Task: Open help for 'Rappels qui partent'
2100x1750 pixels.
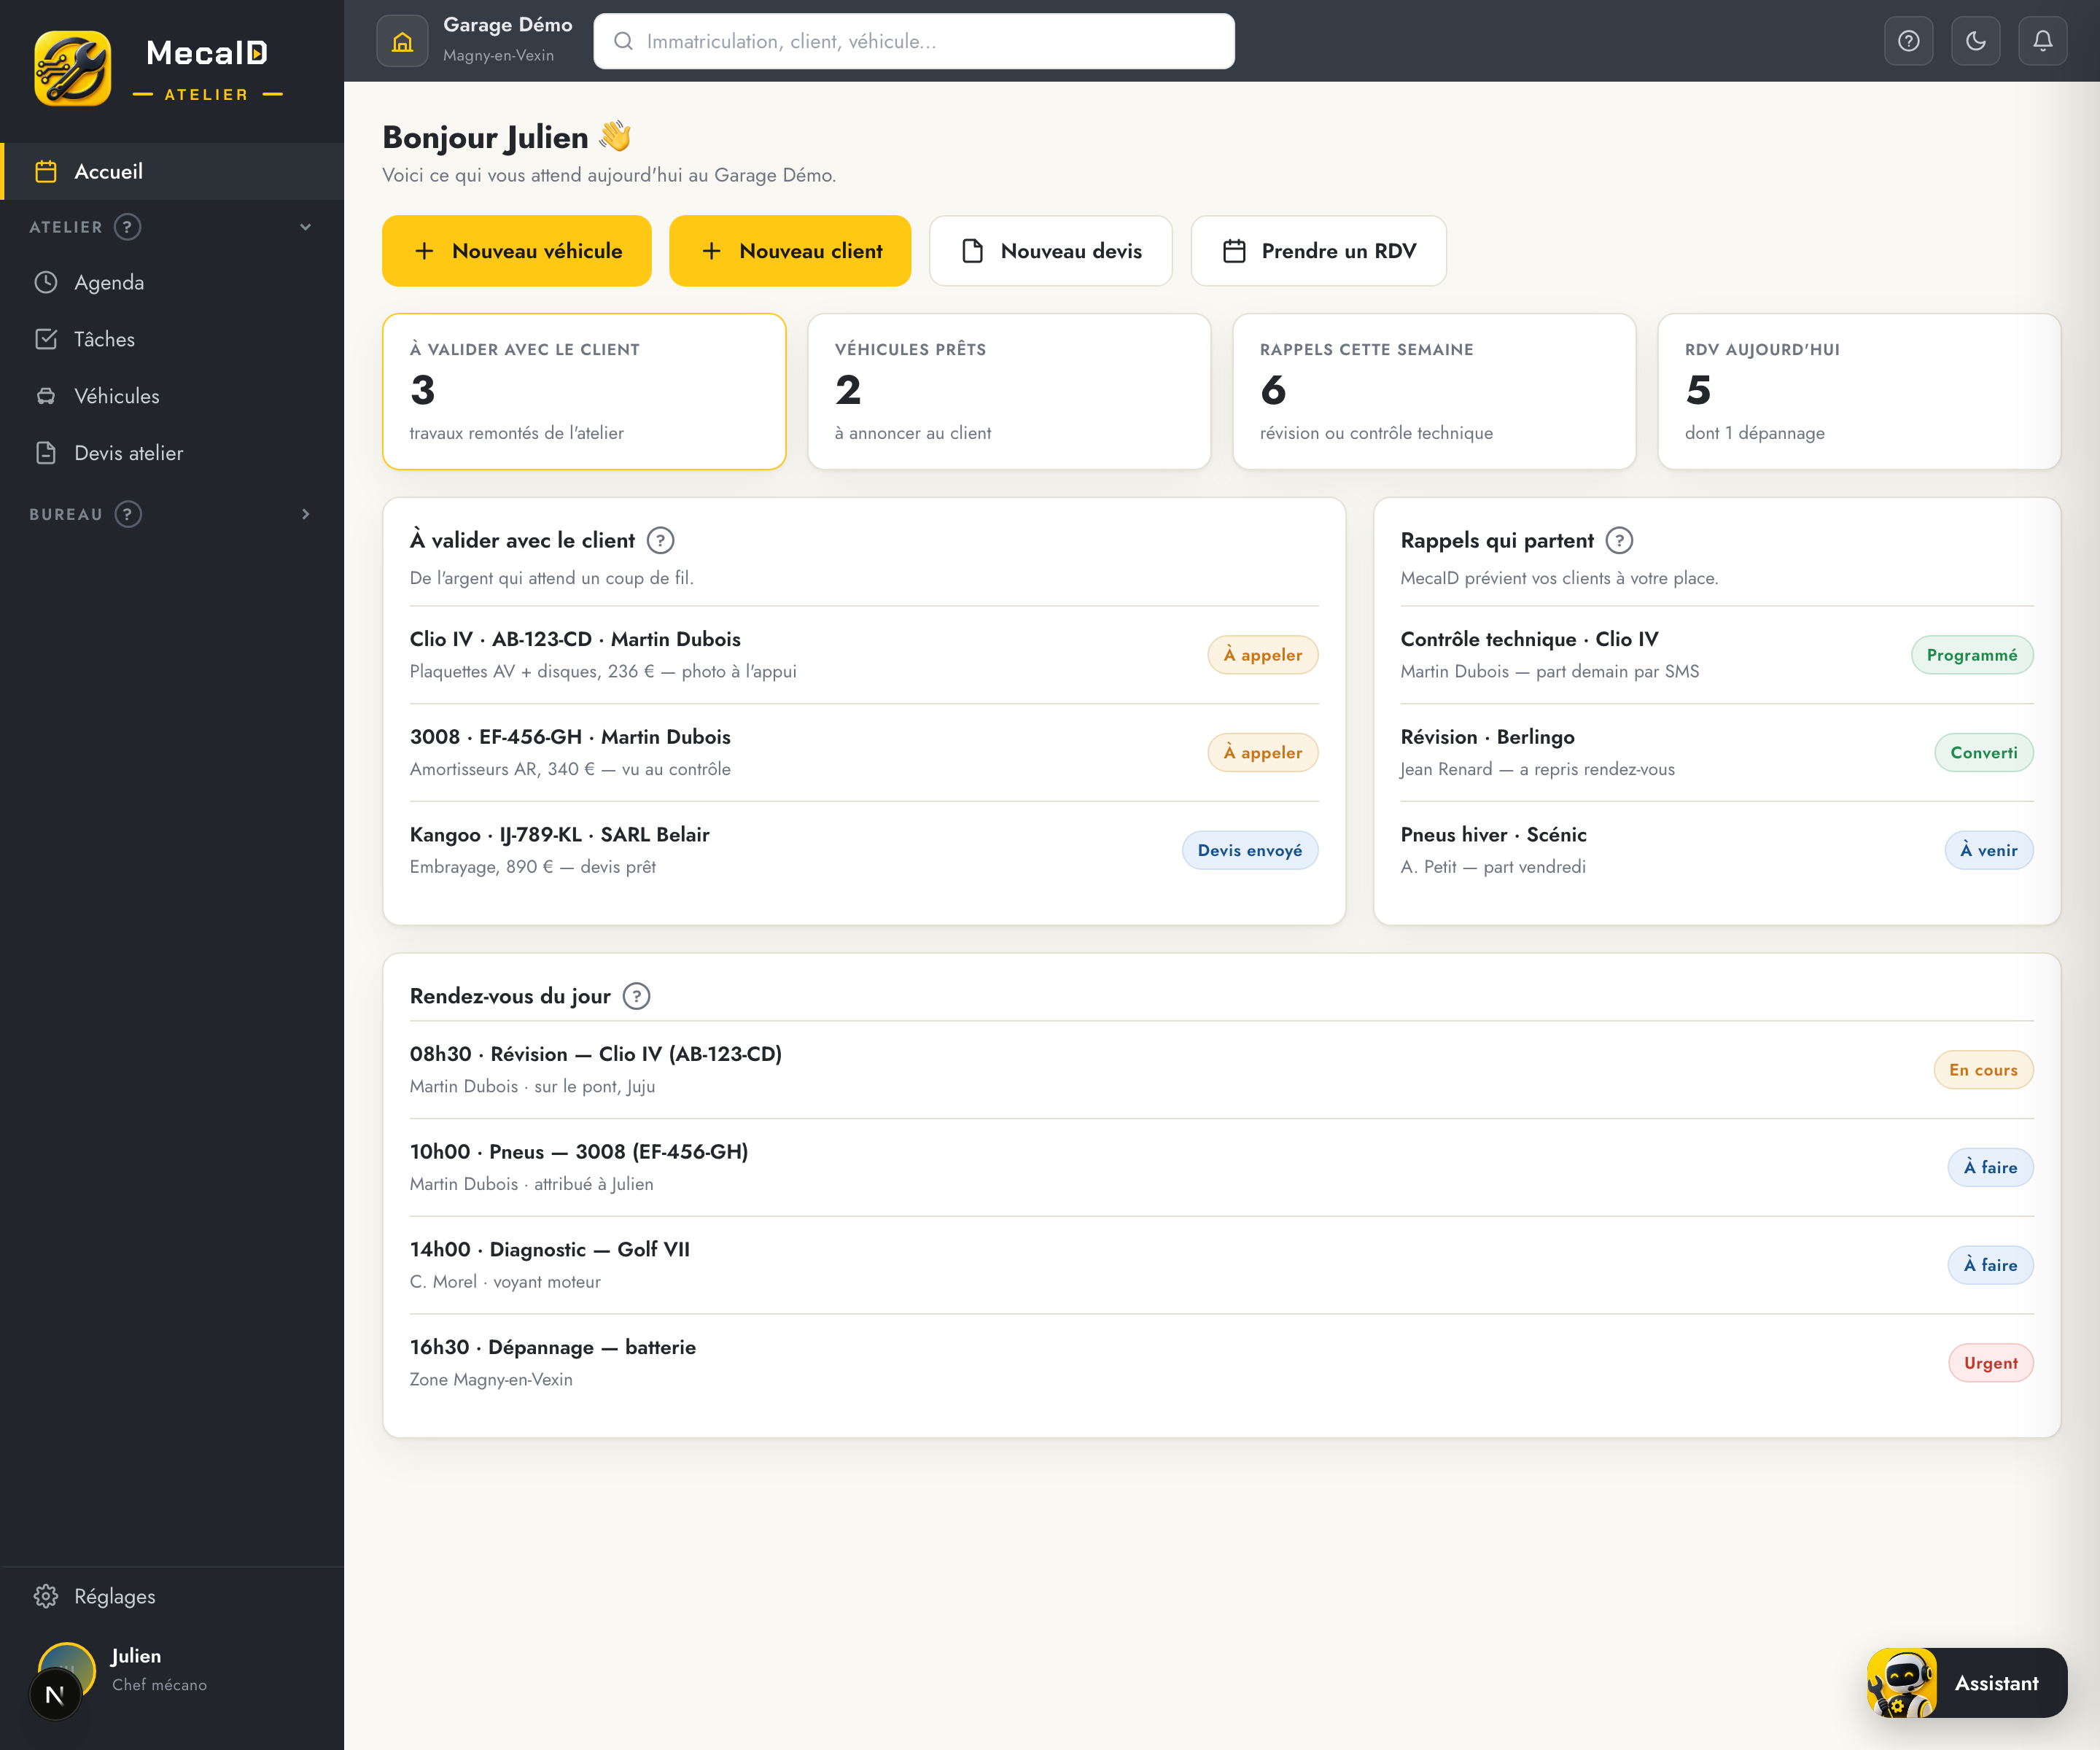Action: [1619, 541]
